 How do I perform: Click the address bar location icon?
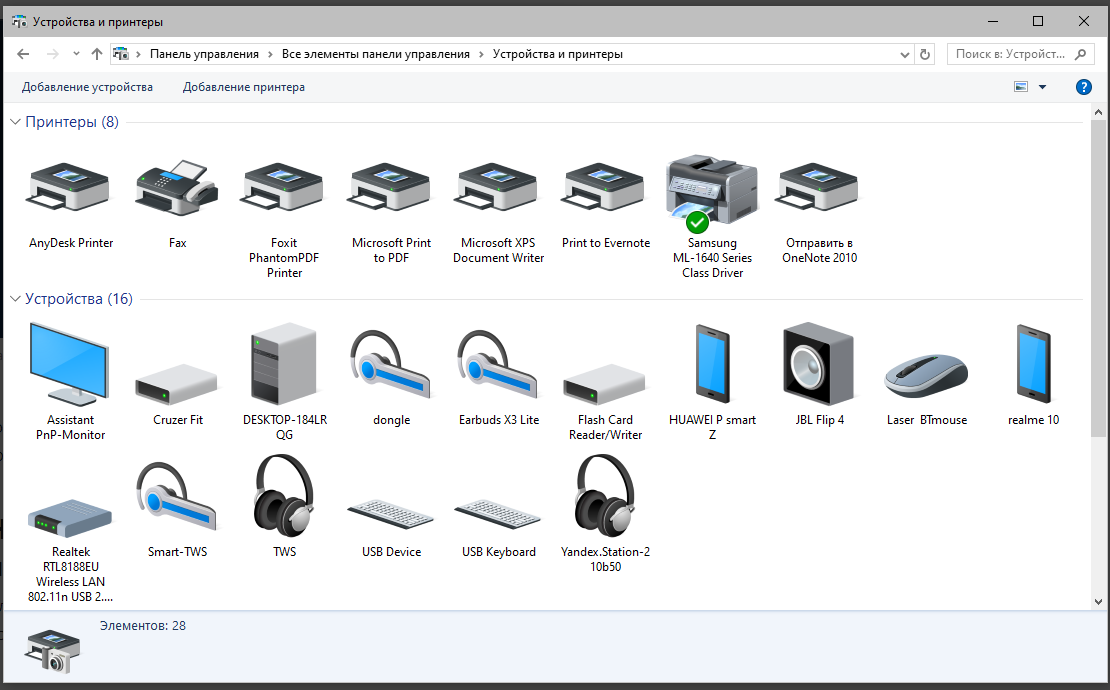pyautogui.click(x=121, y=54)
